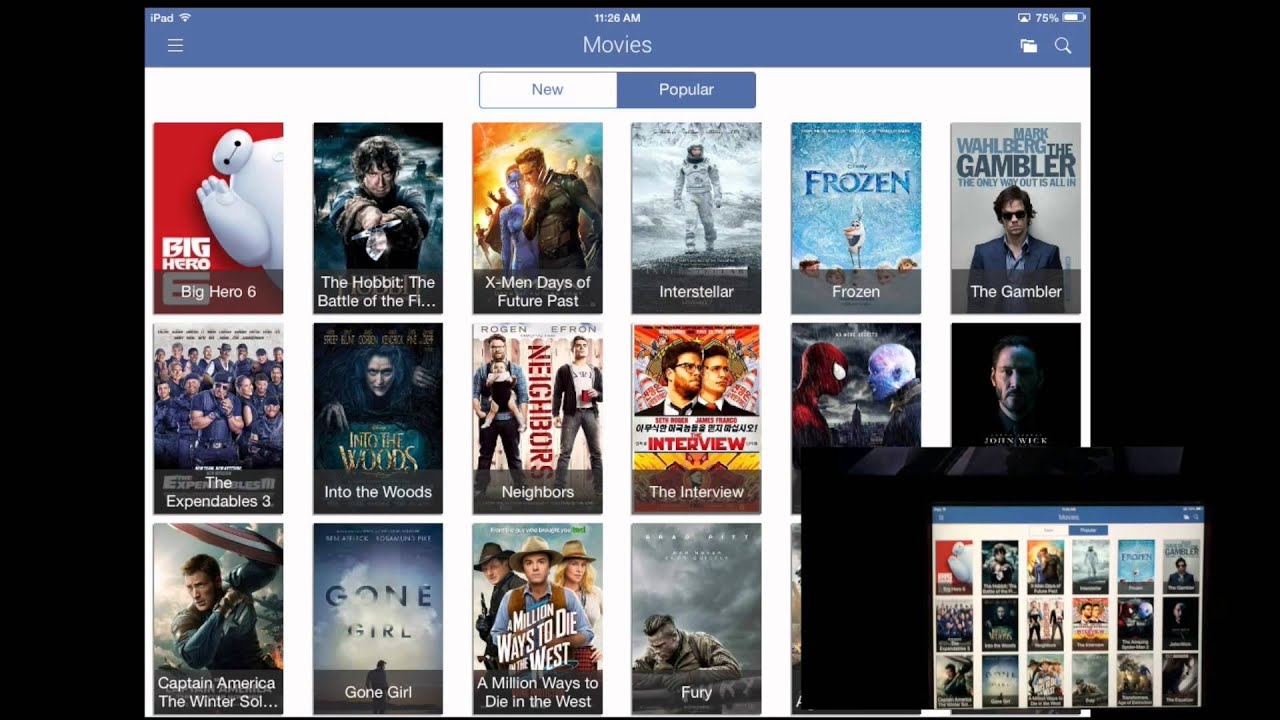Open The Gambler poster
The width and height of the screenshot is (1280, 720).
point(1015,218)
